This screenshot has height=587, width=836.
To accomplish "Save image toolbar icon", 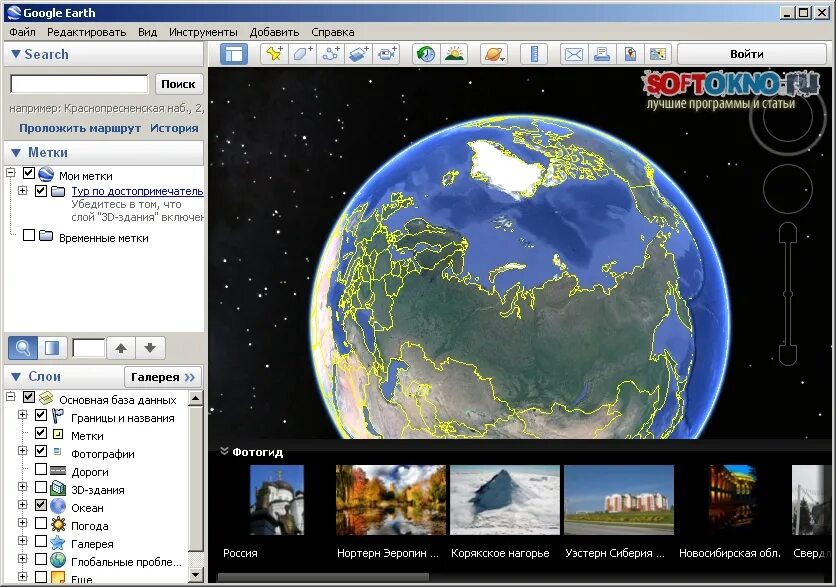I will [658, 54].
